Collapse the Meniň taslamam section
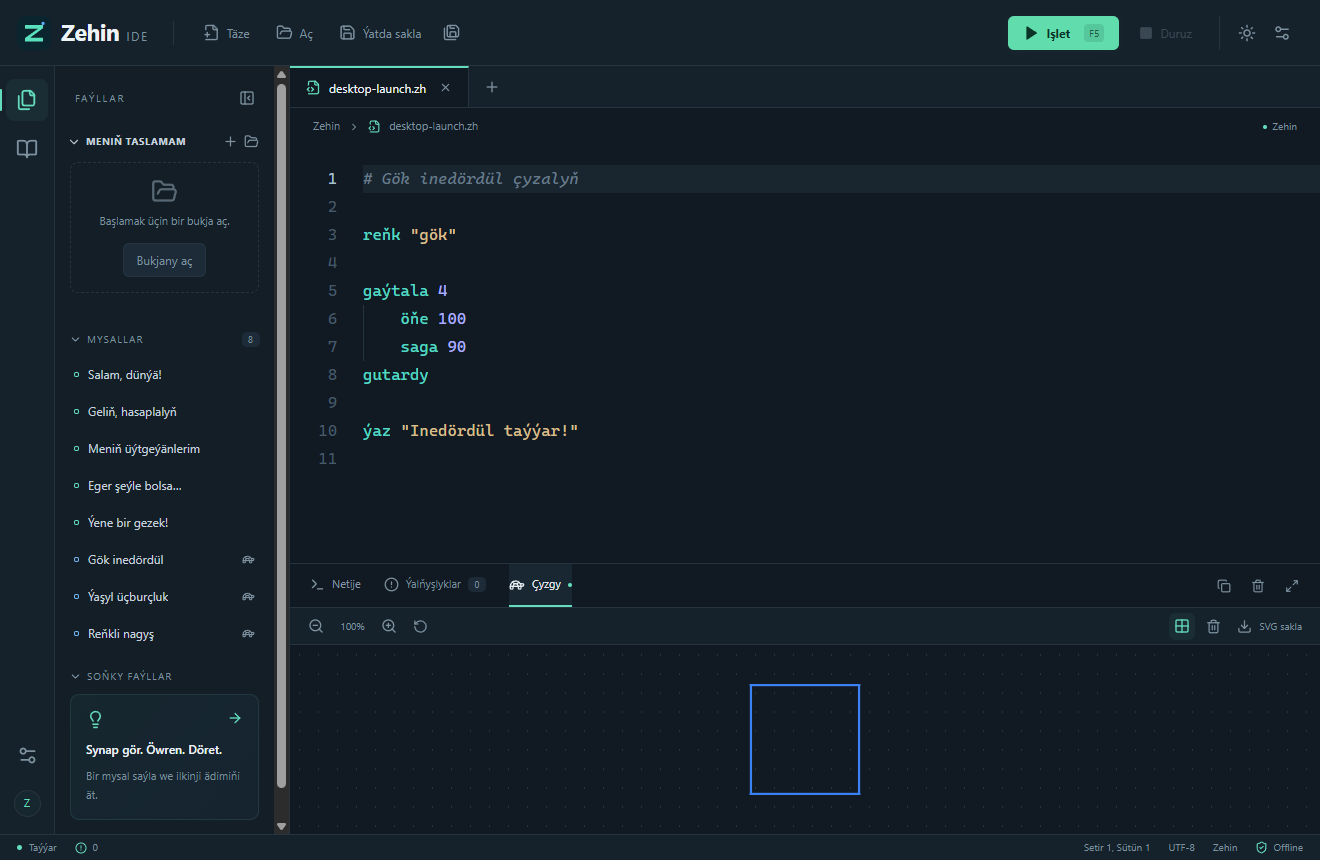The width and height of the screenshot is (1320, 860). pos(128,141)
